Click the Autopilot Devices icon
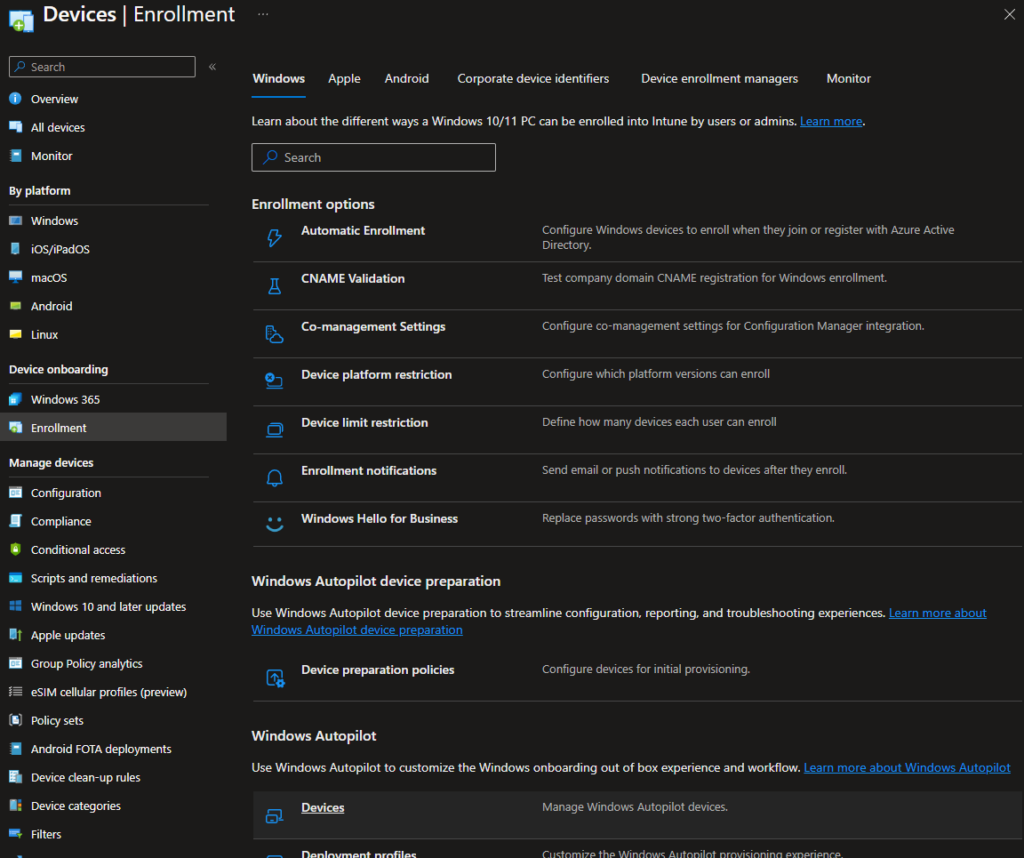1024x858 pixels. (274, 814)
